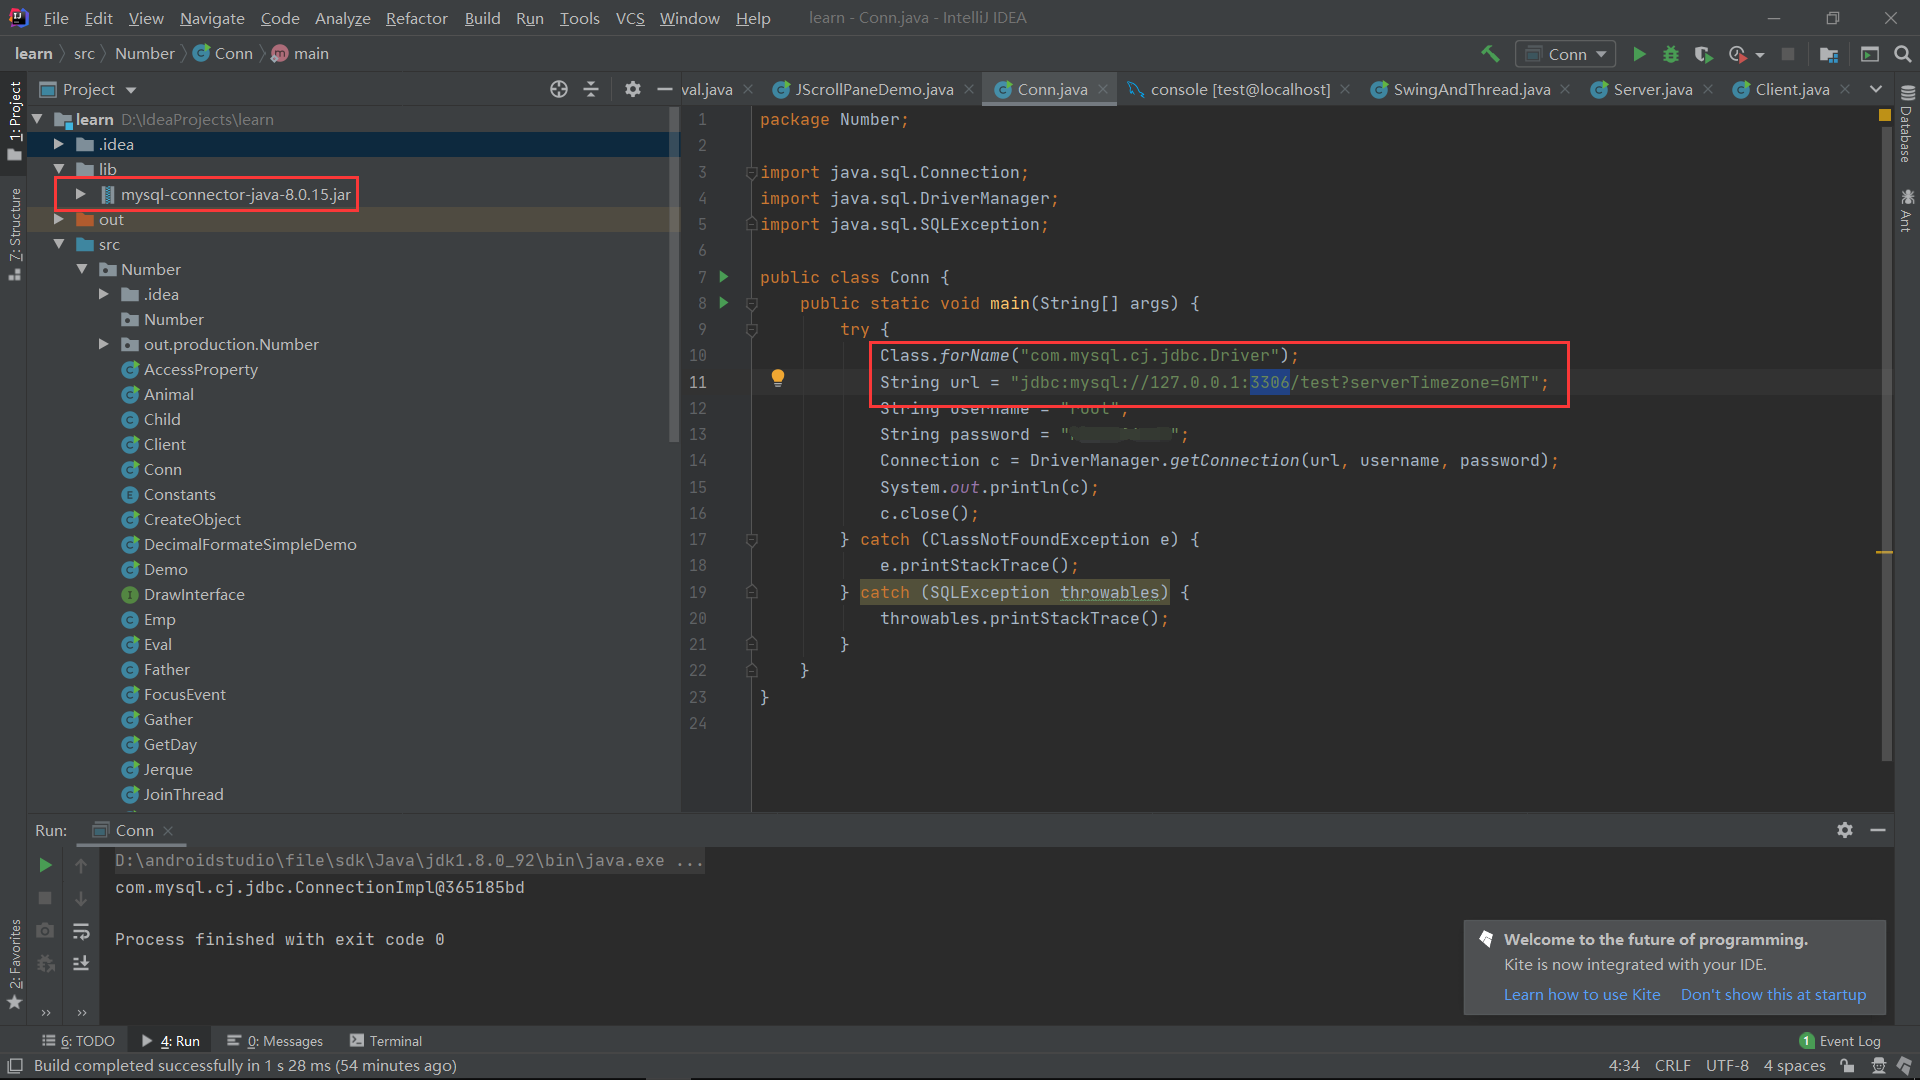Open Search Everywhere magnifier icon
The width and height of the screenshot is (1920, 1080).
pyautogui.click(x=1902, y=54)
